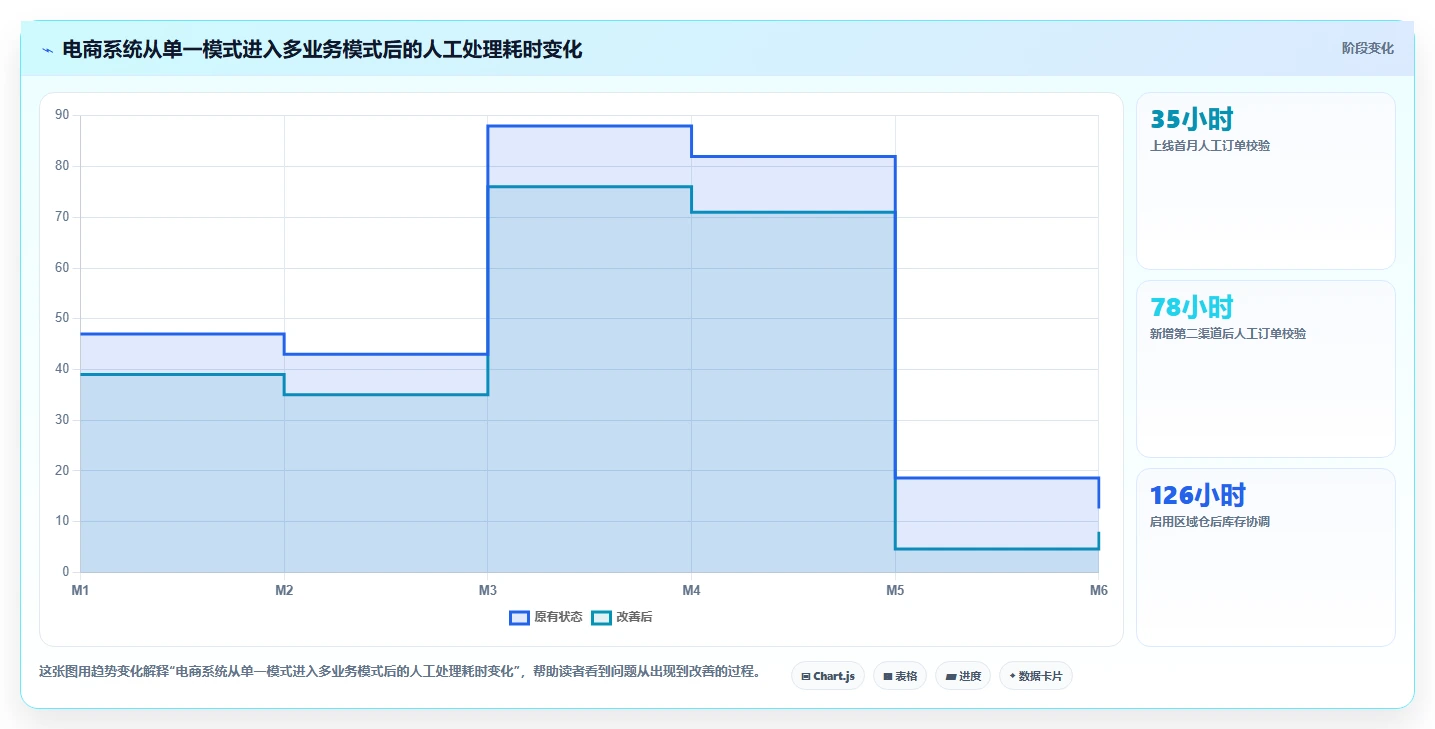Image resolution: width=1435 pixels, height=729 pixels.
Task: Click the M4 x-axis label
Action: (691, 590)
